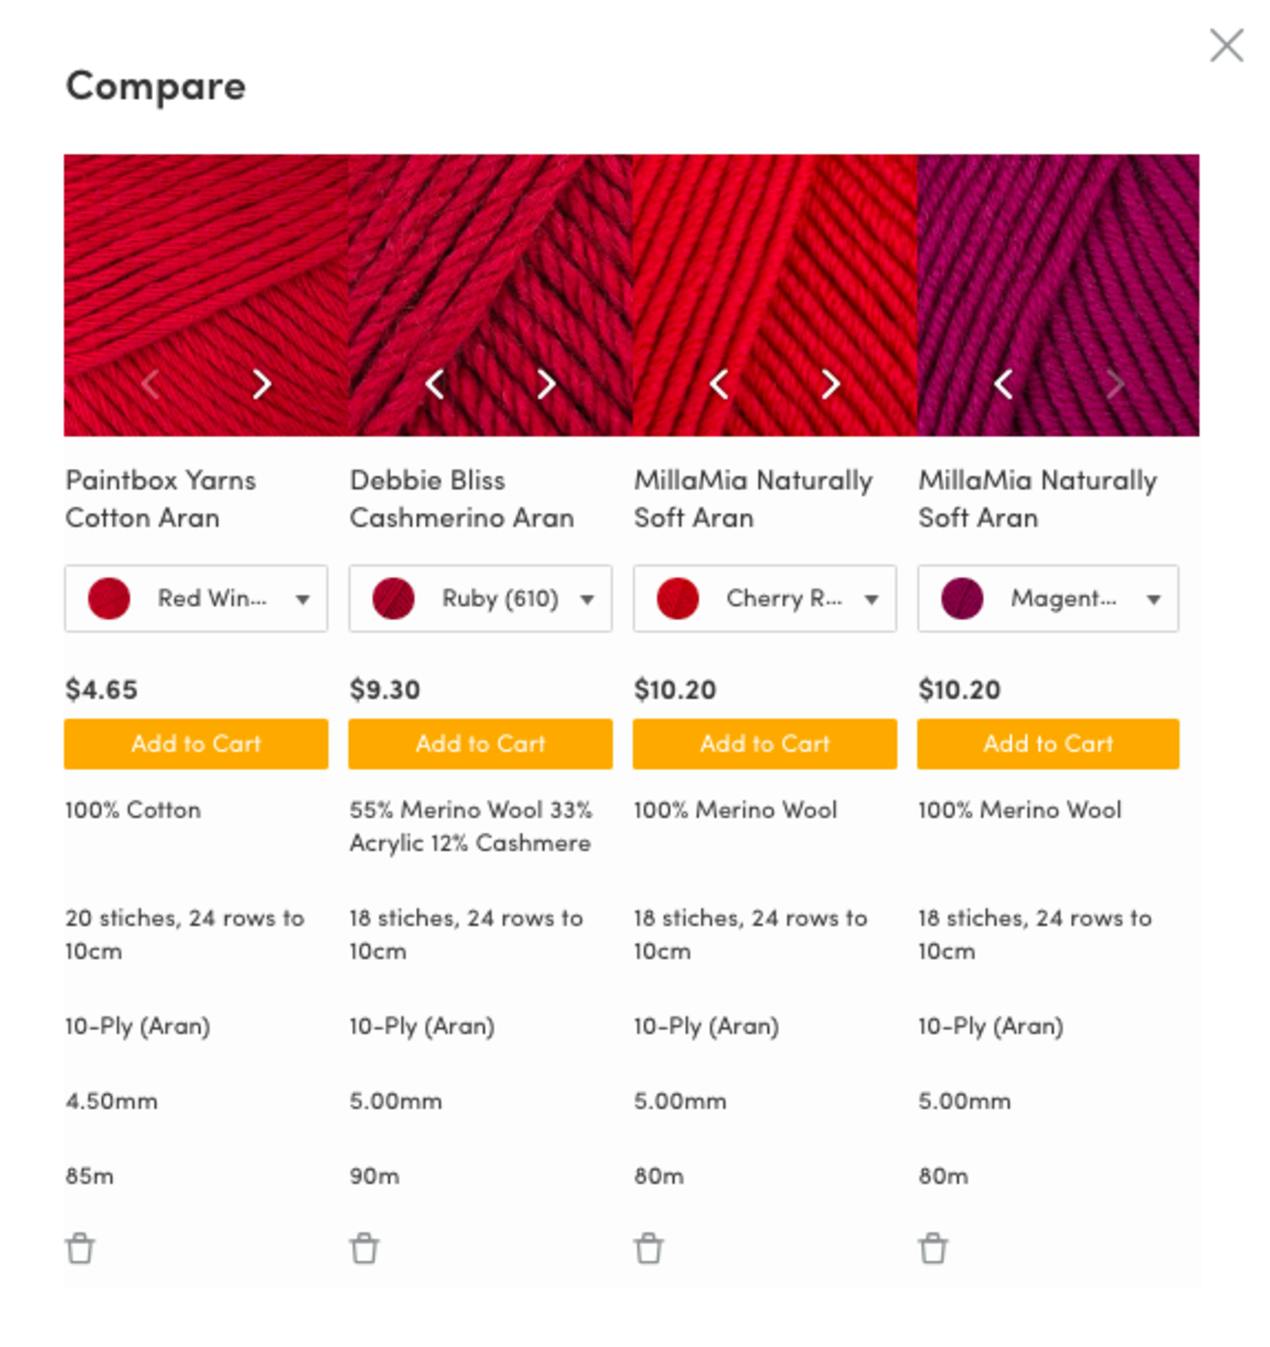Advance Debbie Bliss yarn carousel to next image

(x=546, y=383)
